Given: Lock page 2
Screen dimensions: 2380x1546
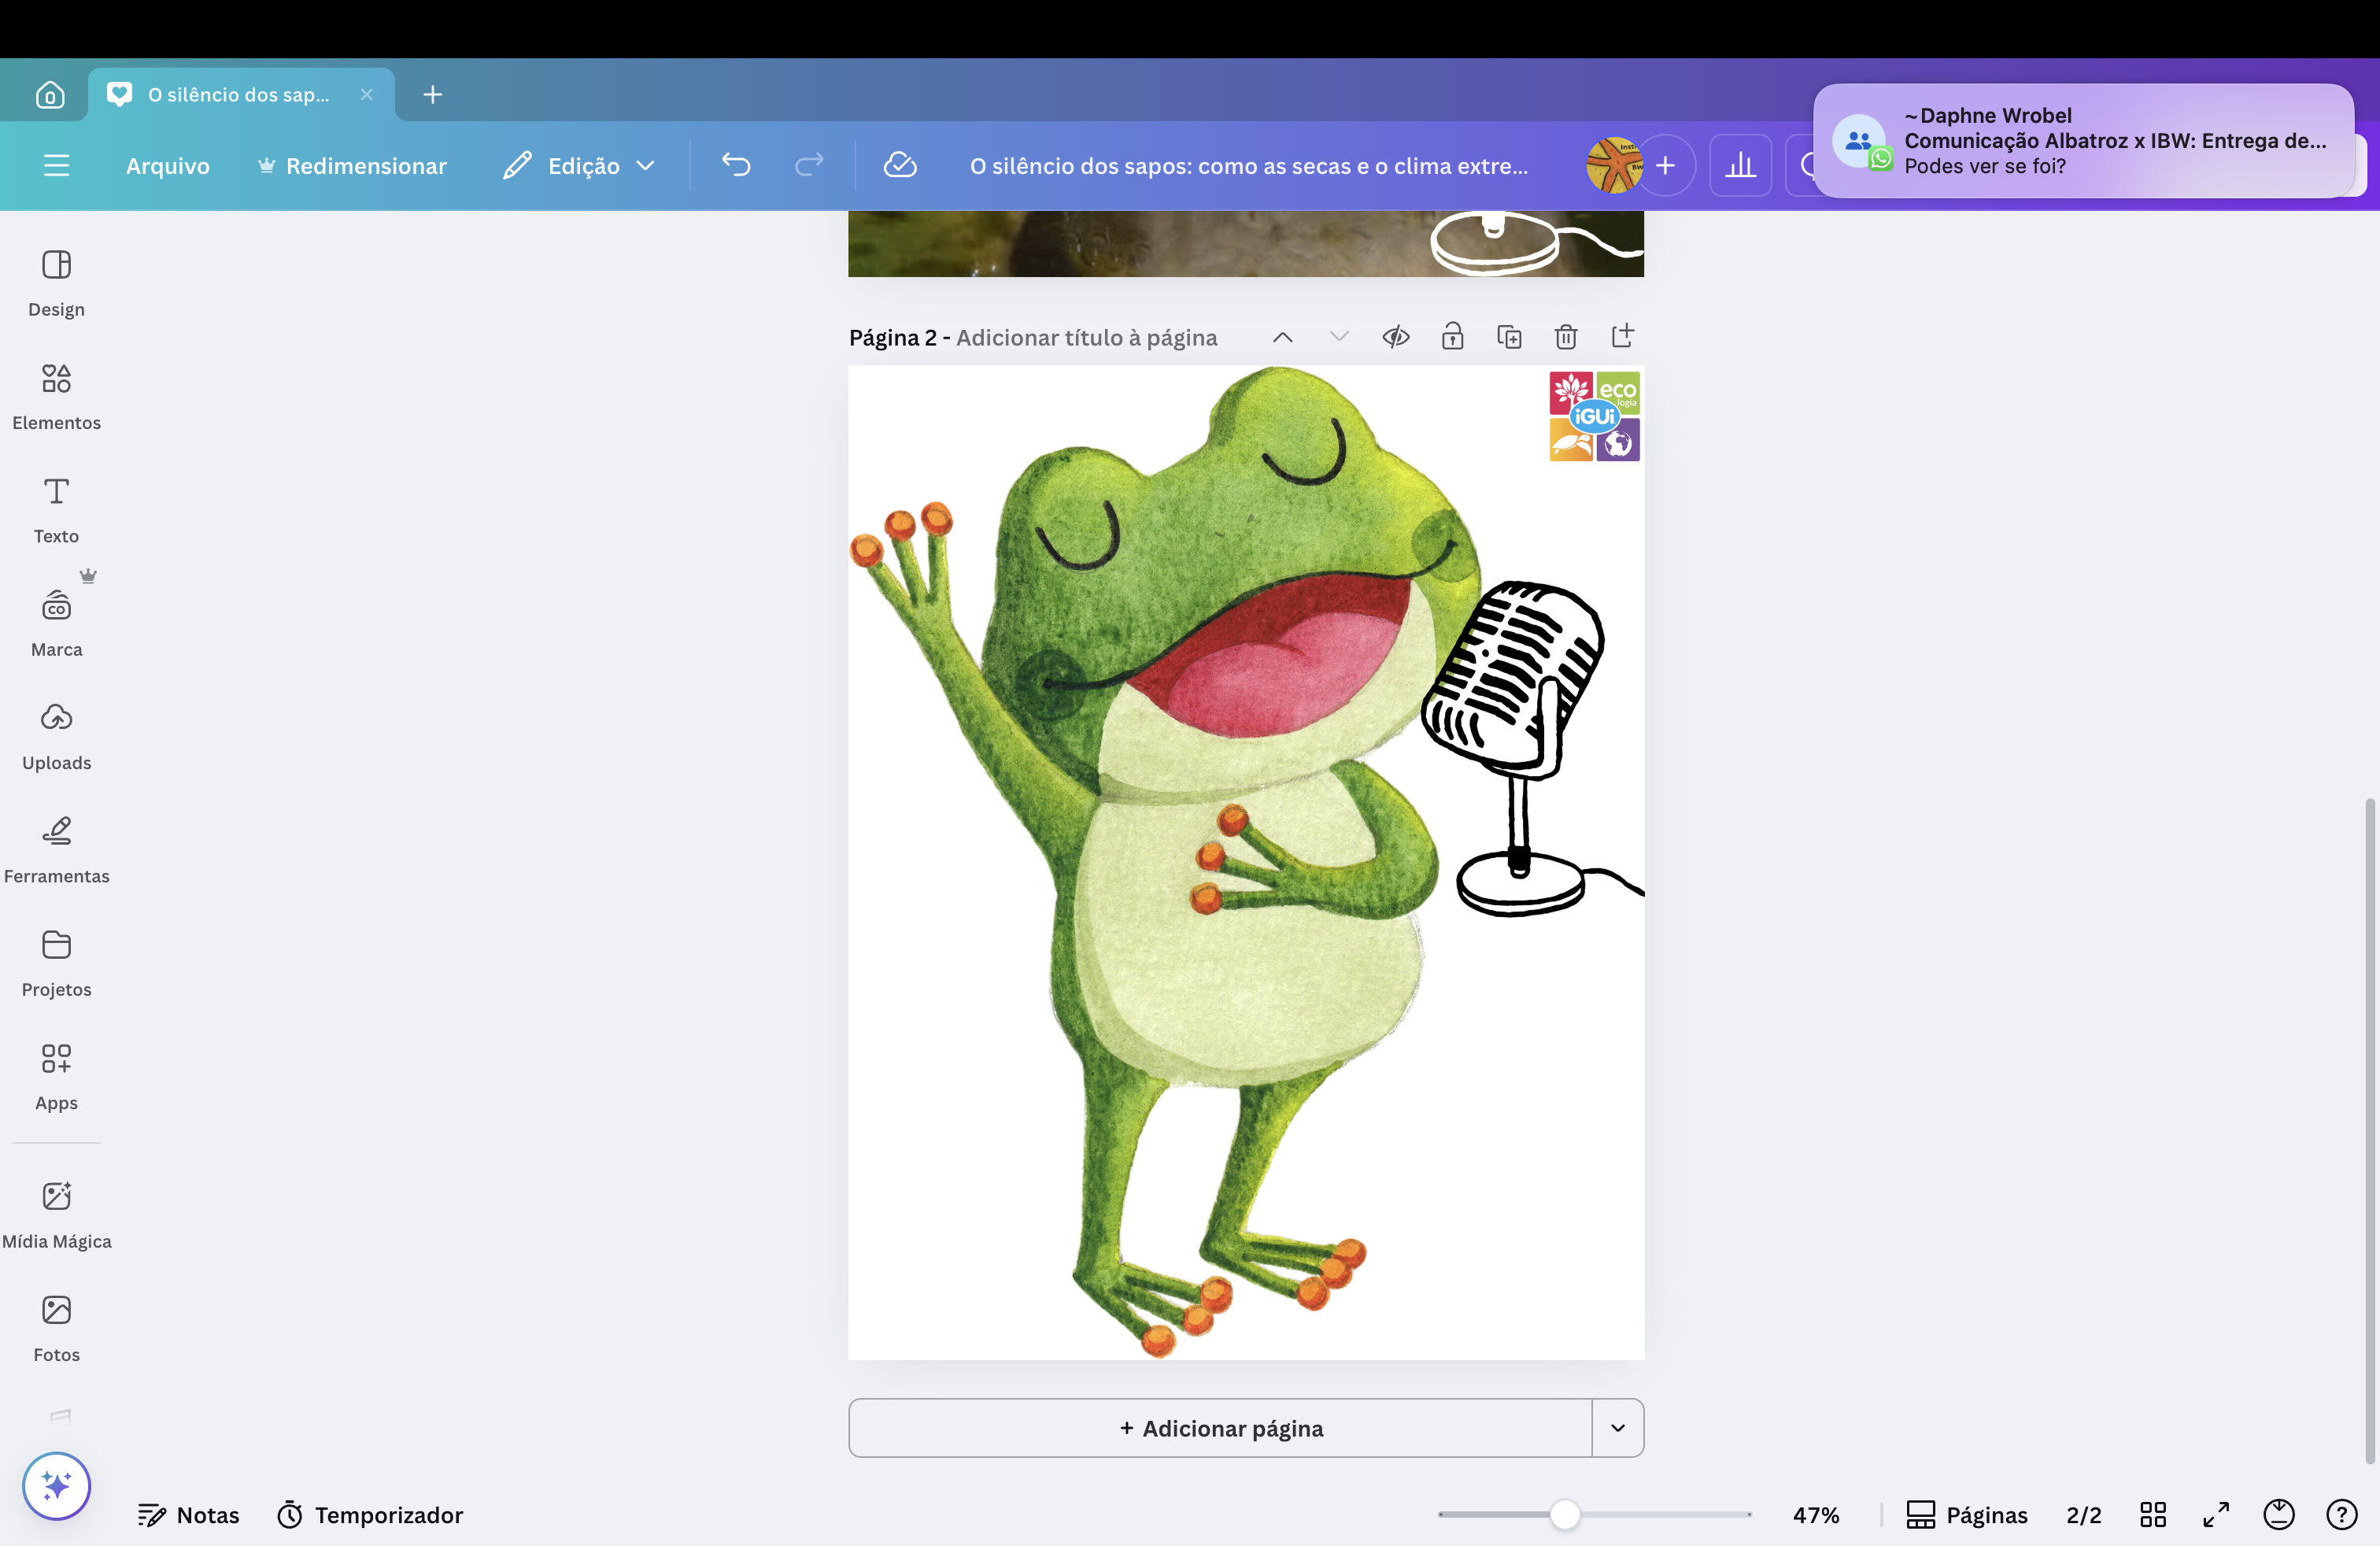Looking at the screenshot, I should (1452, 337).
